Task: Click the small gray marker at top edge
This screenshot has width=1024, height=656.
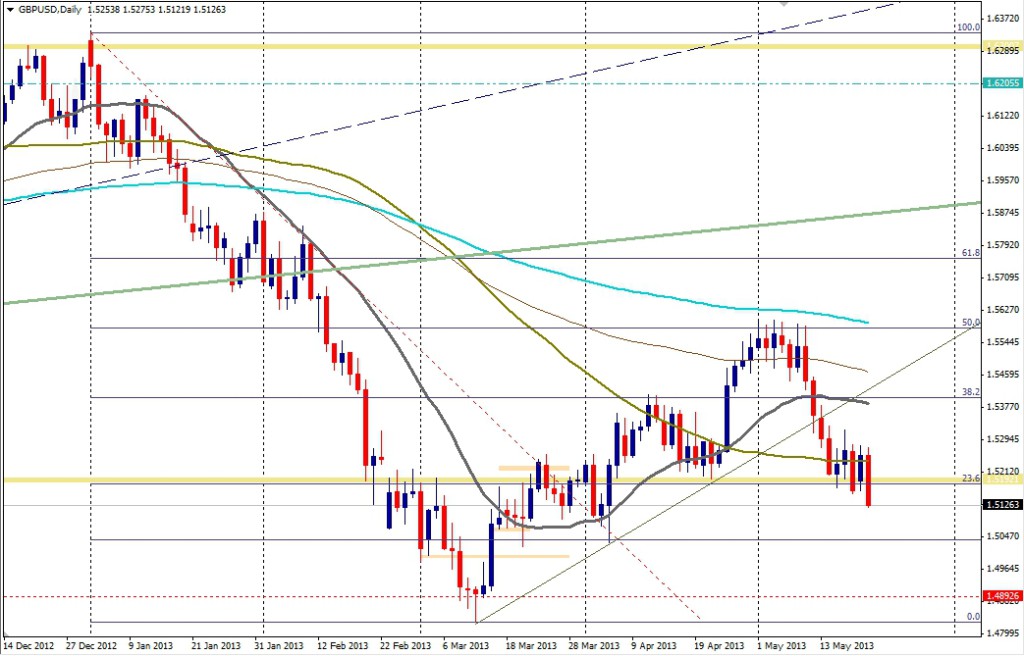Action: [x=782, y=3]
